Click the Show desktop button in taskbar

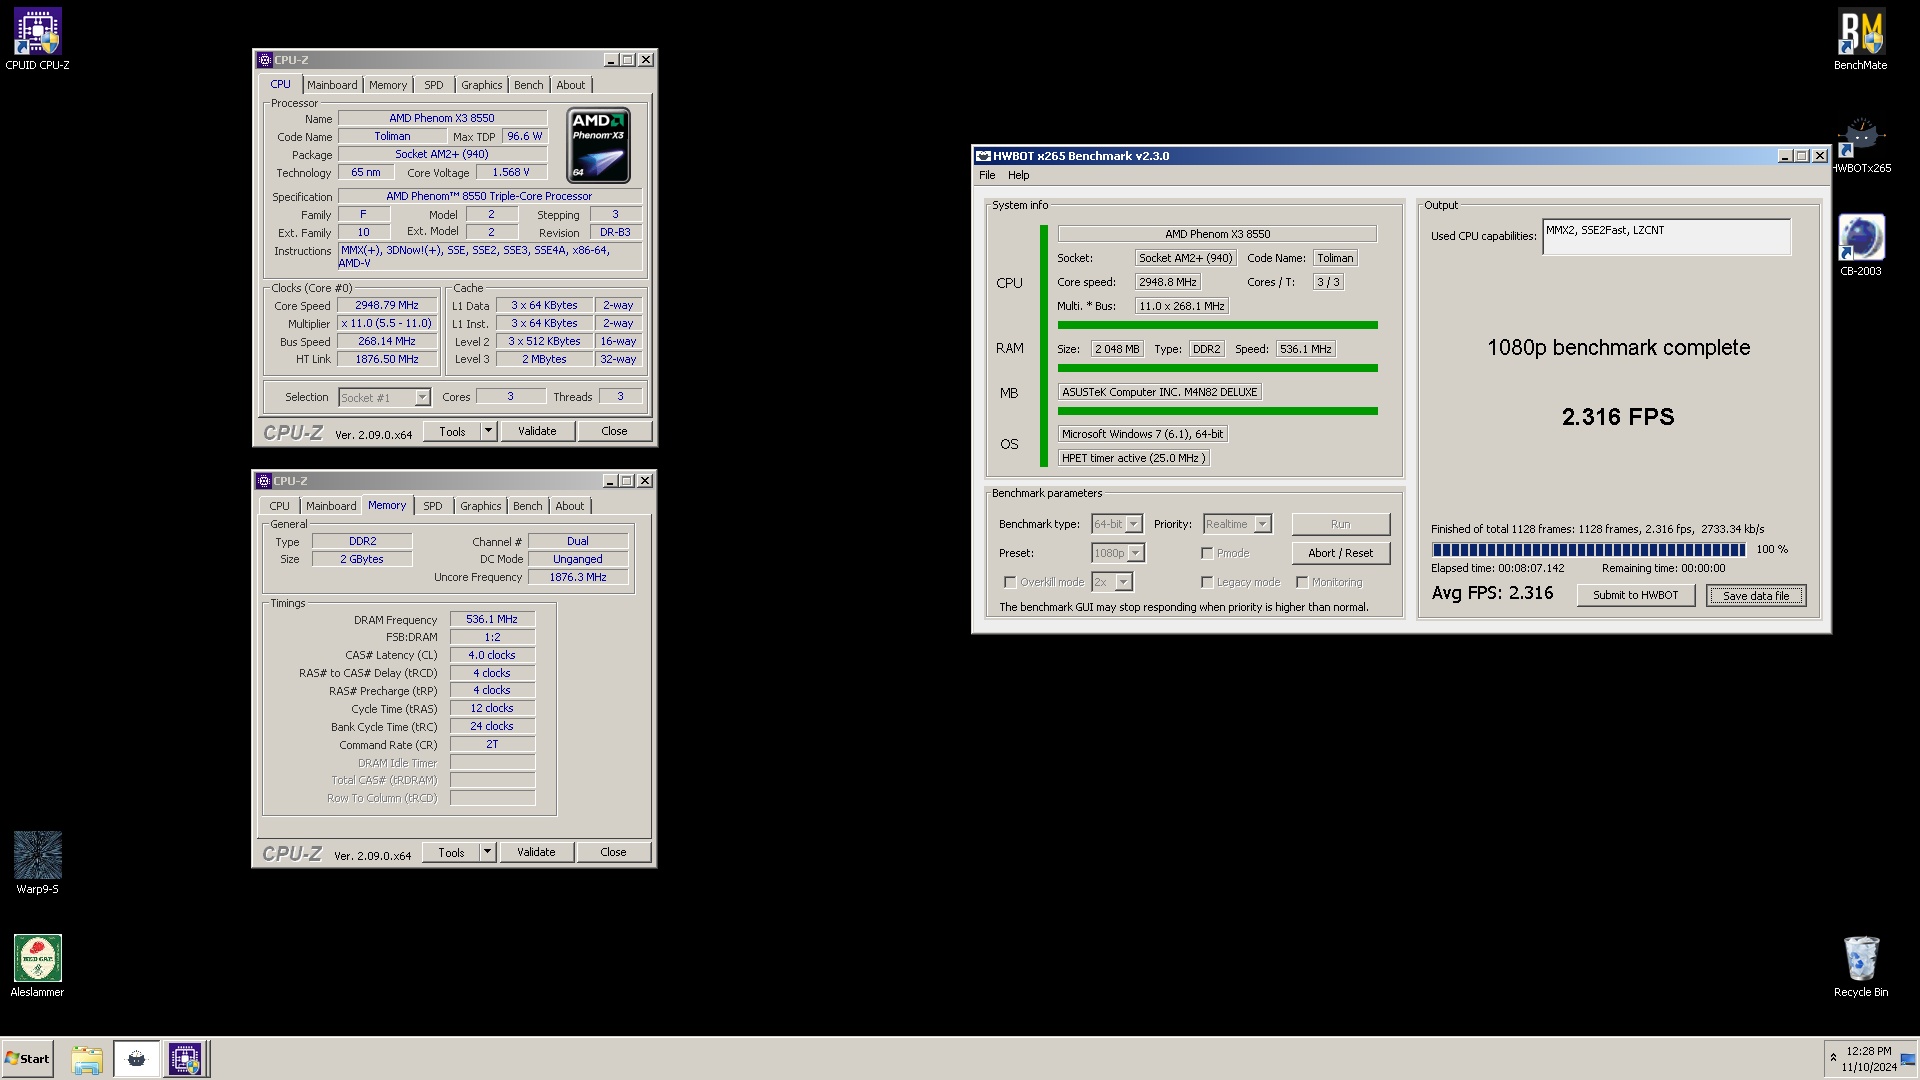[1908, 1059]
